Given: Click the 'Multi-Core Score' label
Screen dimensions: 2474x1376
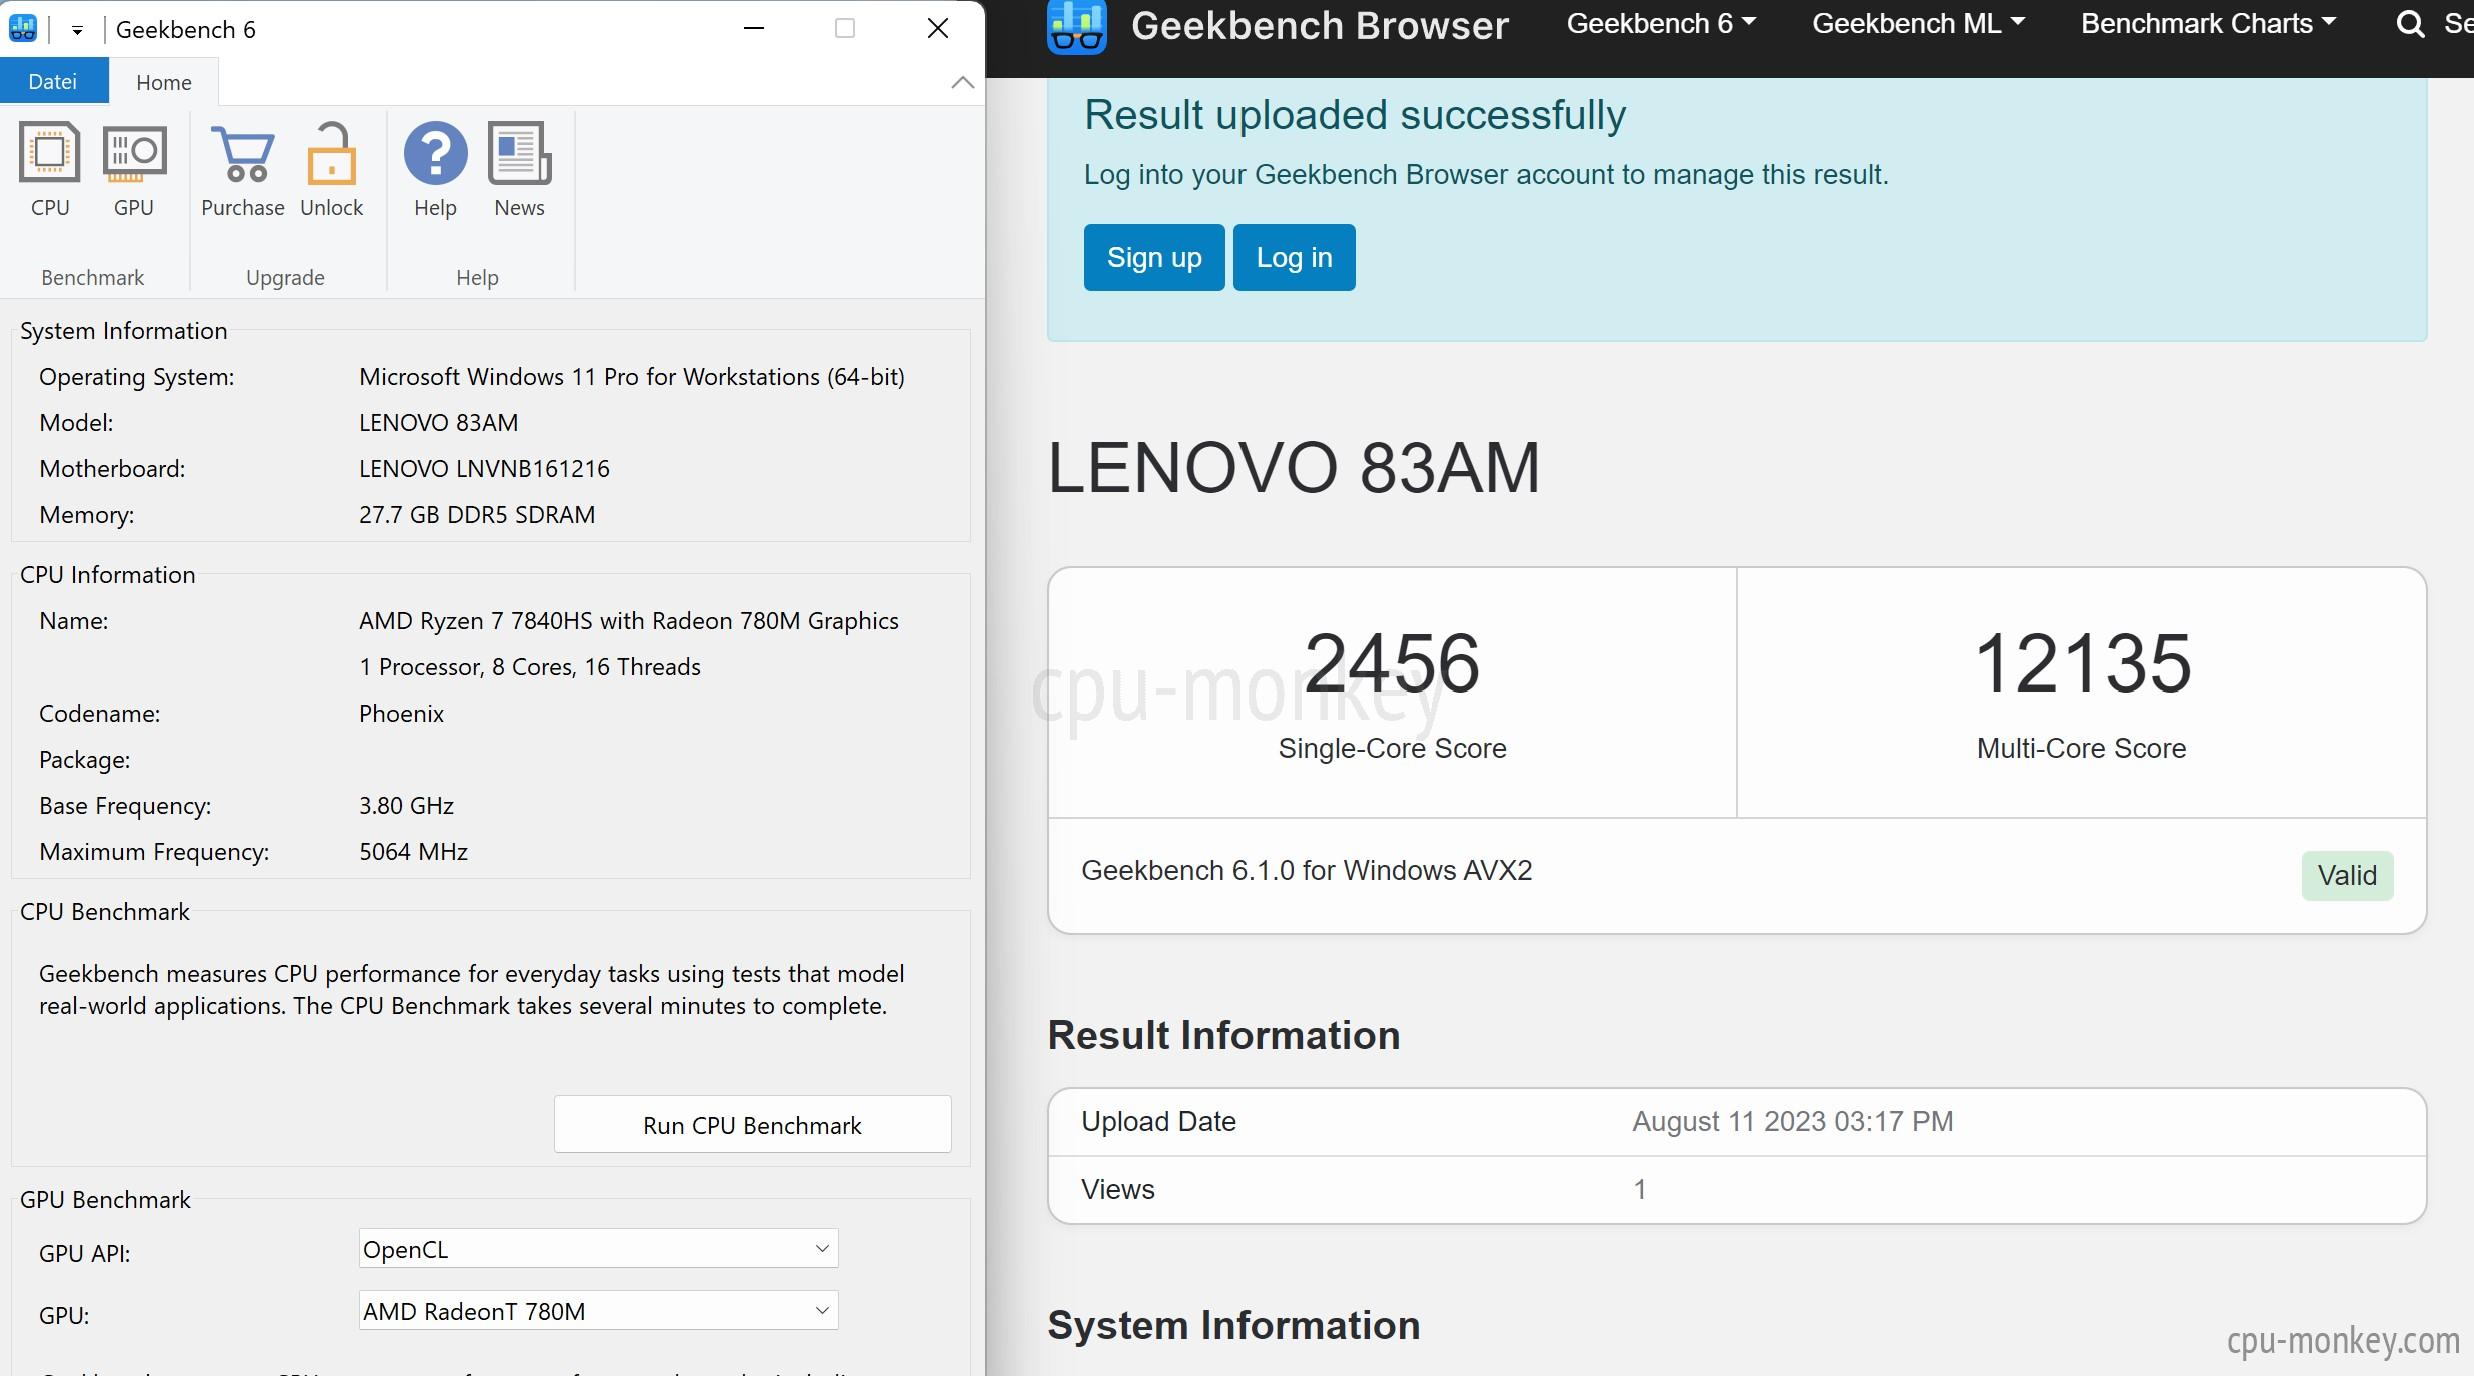Looking at the screenshot, I should pos(2081,748).
